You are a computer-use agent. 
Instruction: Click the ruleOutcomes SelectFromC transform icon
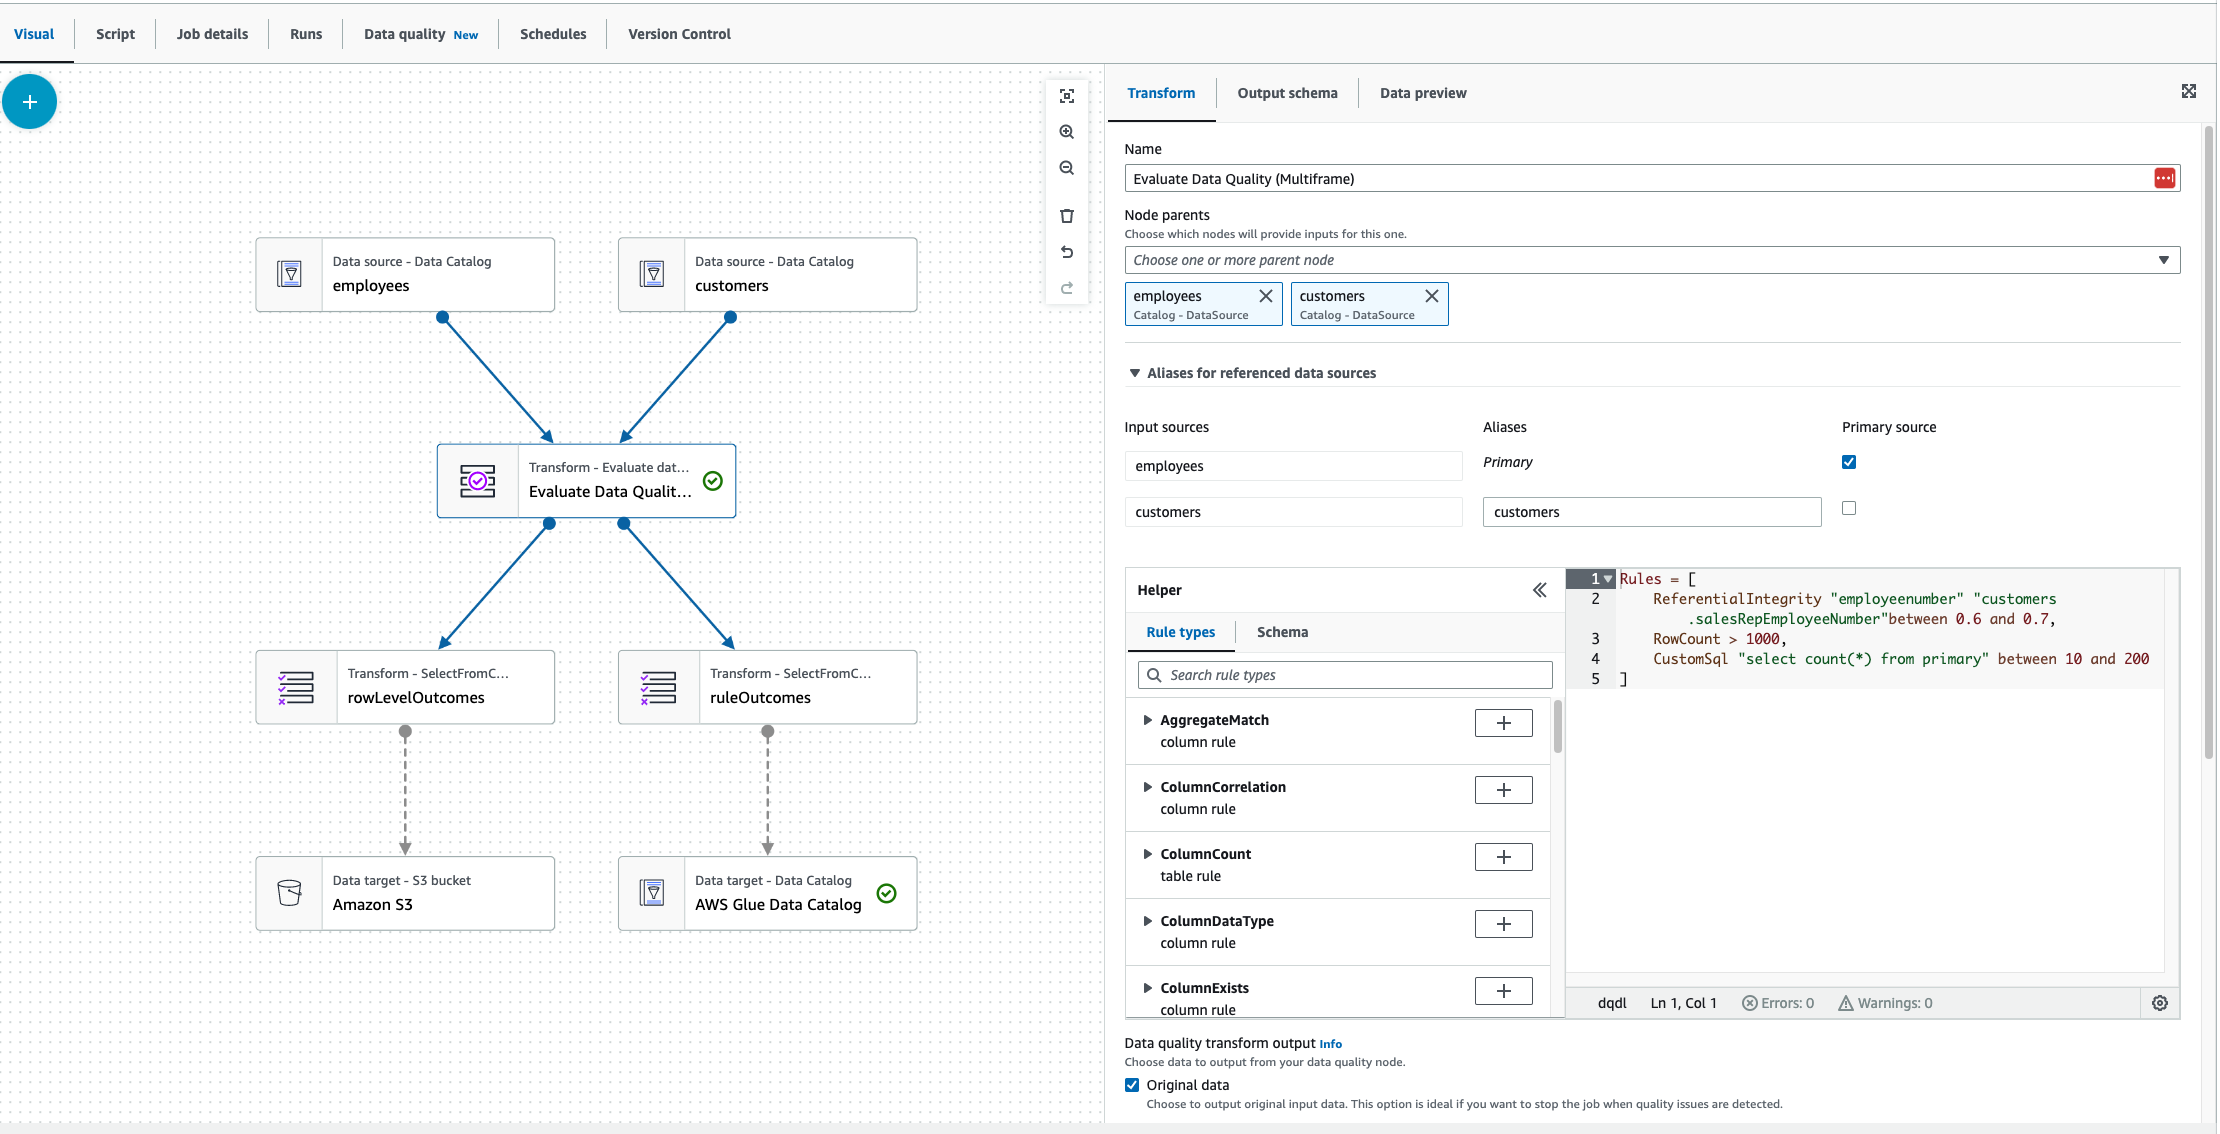pyautogui.click(x=658, y=686)
